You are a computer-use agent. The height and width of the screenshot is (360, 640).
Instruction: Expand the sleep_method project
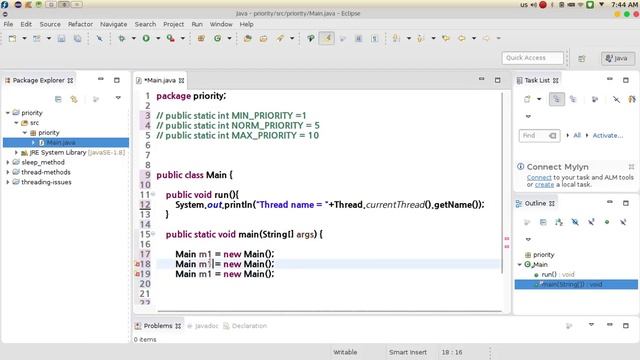(x=8, y=162)
